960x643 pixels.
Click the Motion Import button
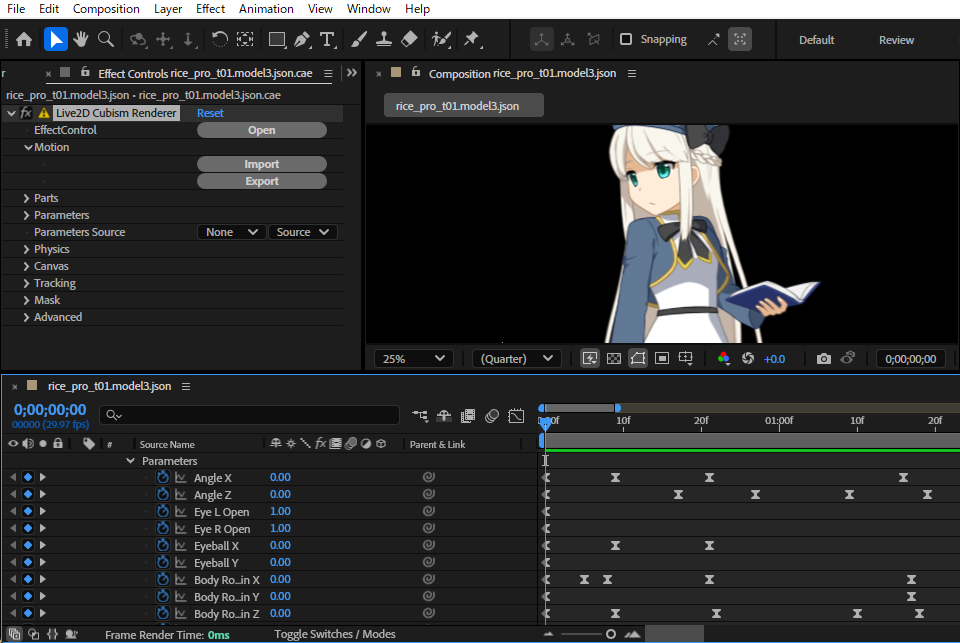click(261, 164)
